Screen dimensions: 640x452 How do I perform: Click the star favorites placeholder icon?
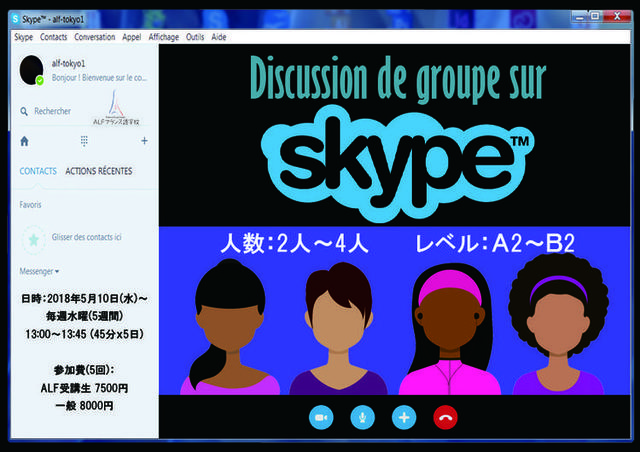pyautogui.click(x=33, y=240)
